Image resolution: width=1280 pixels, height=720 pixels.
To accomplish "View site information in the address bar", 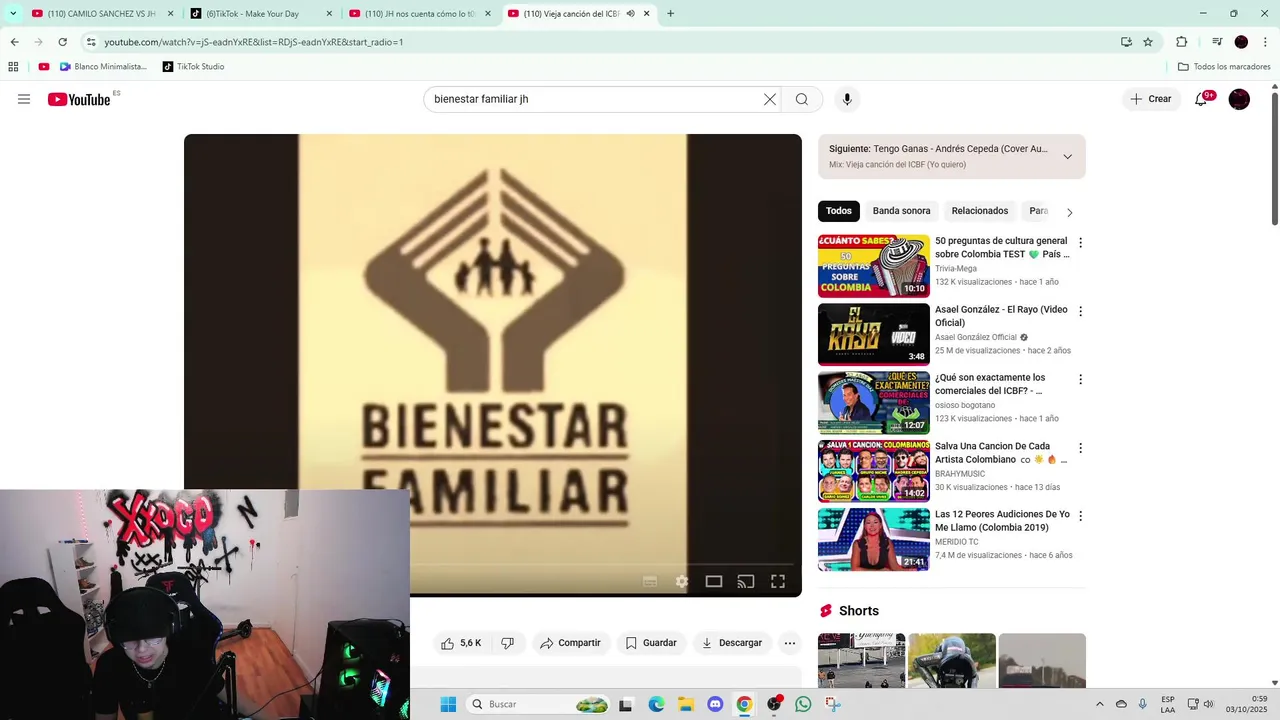I will [x=91, y=42].
